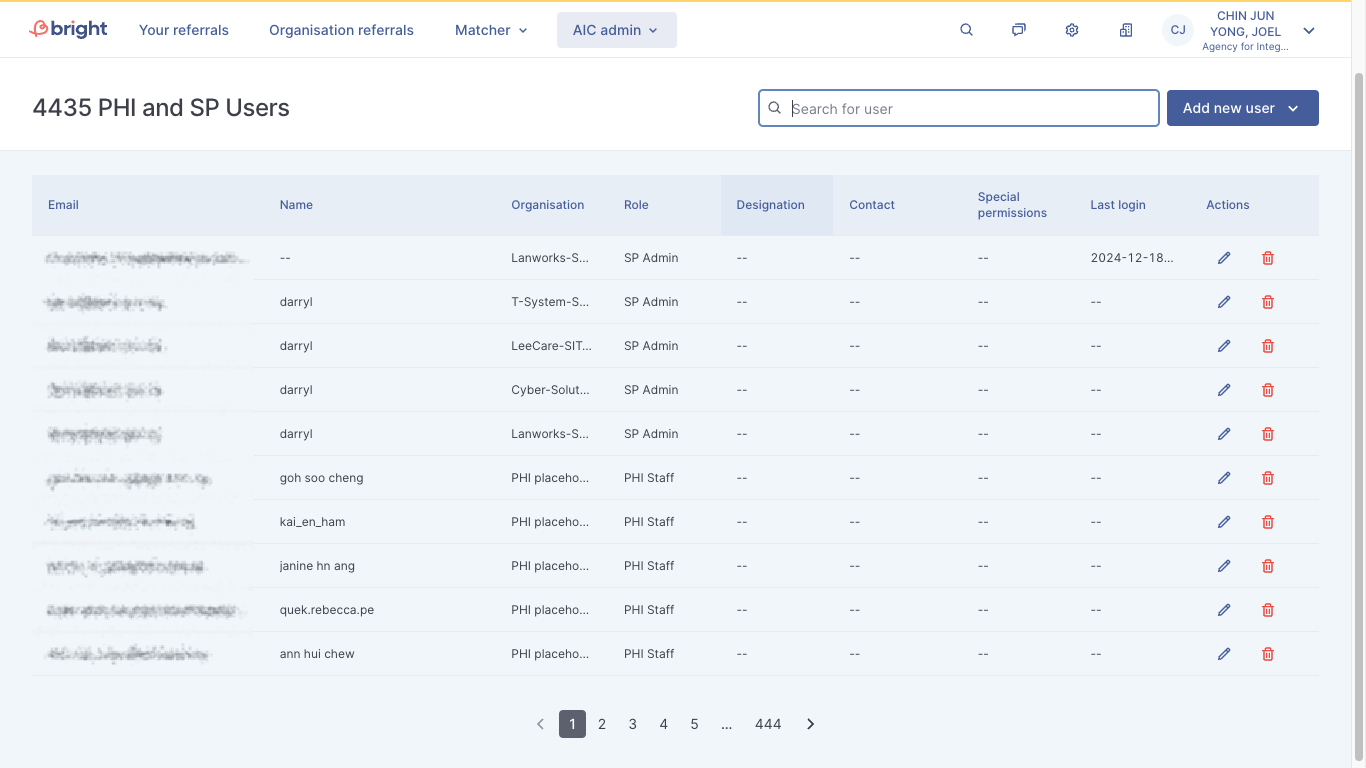
Task: Delete darryl's T-System SP Admin row
Action: [x=1268, y=302]
